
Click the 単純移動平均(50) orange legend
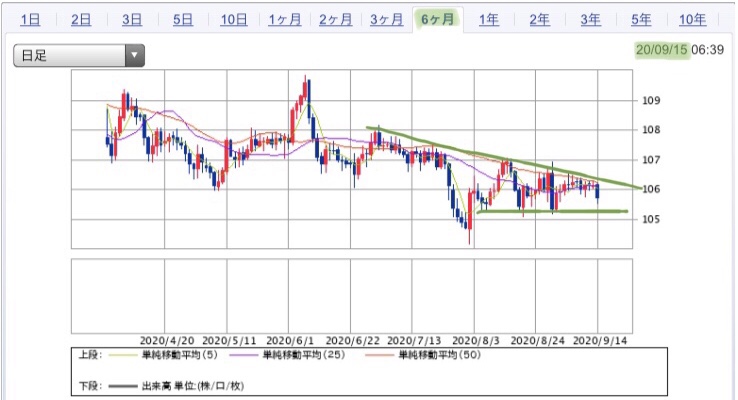pyautogui.click(x=423, y=355)
